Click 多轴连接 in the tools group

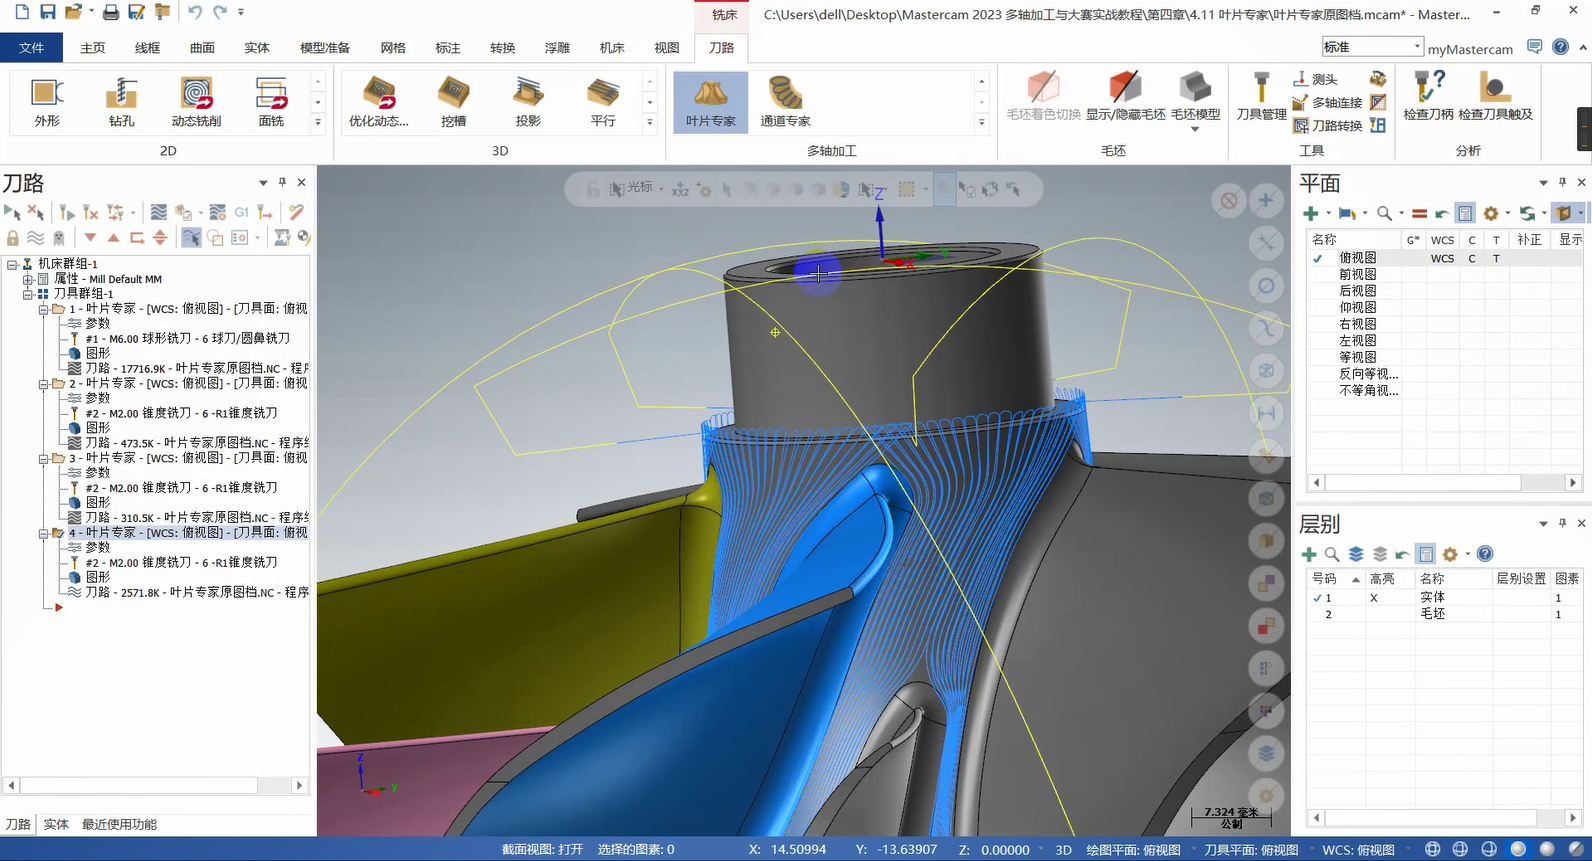(x=1328, y=102)
